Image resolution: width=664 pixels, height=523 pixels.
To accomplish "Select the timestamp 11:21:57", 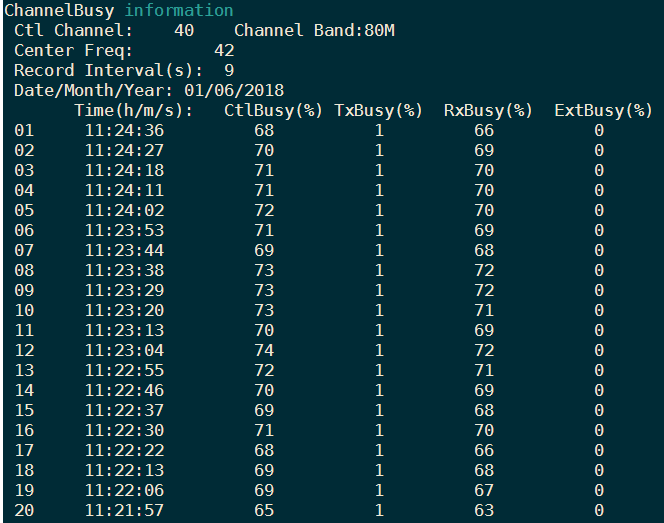I will click(x=124, y=511).
